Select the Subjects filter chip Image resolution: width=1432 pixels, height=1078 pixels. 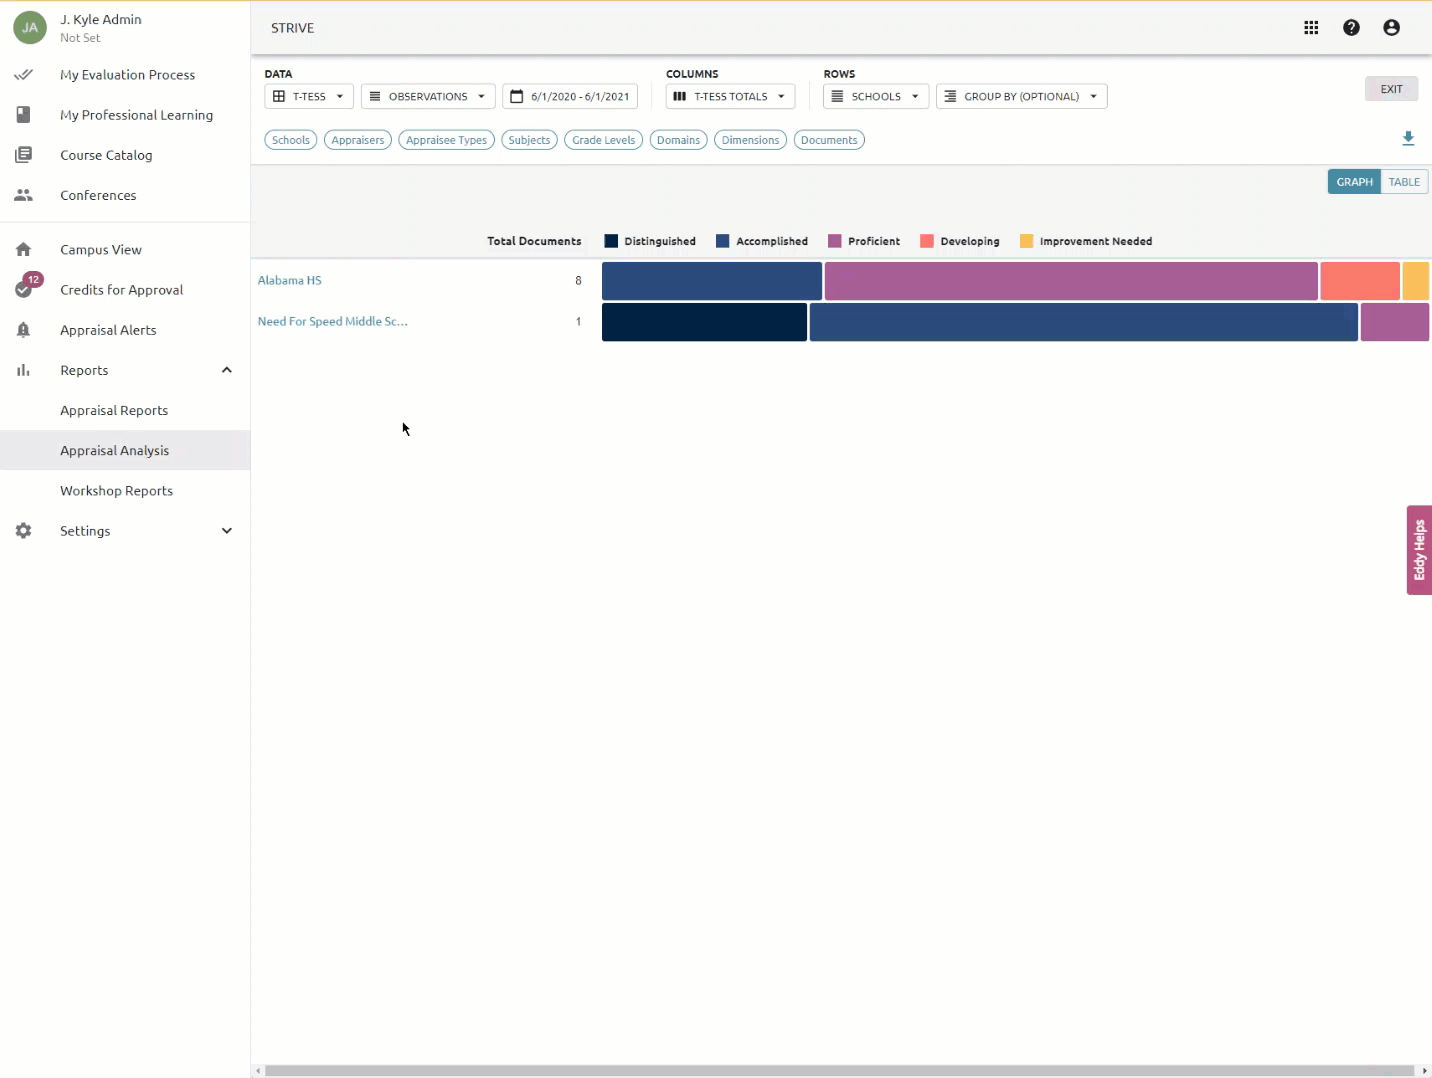click(529, 140)
